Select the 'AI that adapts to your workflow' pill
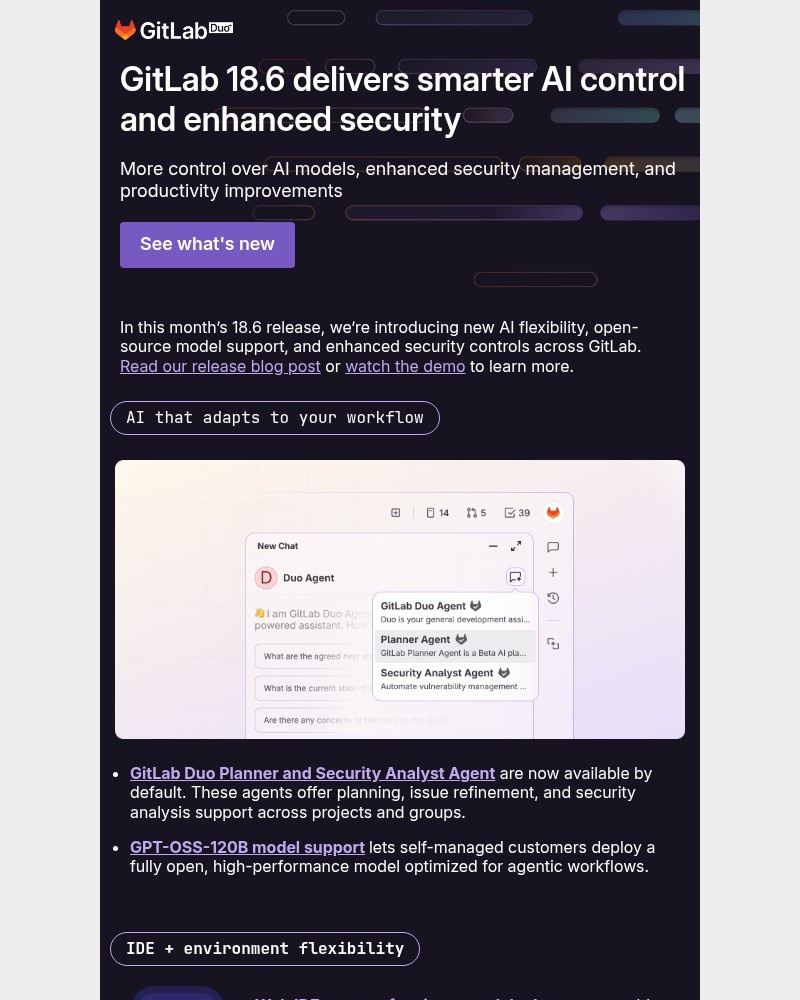800x1000 pixels. 274,418
